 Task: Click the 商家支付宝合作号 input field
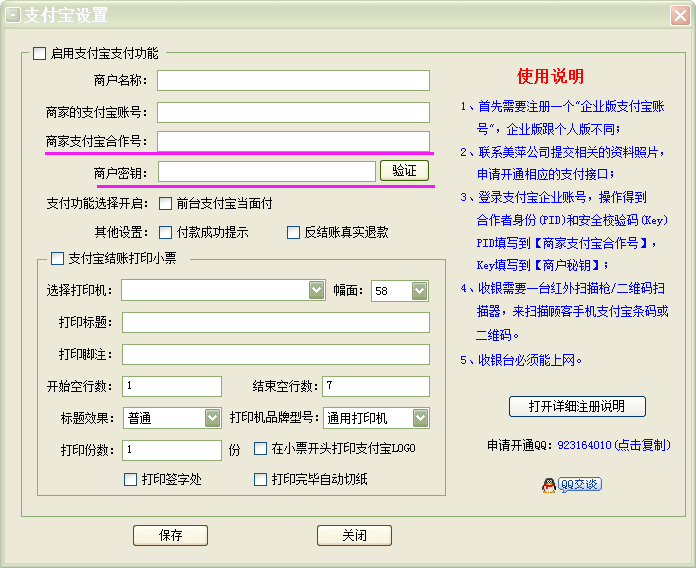(293, 141)
